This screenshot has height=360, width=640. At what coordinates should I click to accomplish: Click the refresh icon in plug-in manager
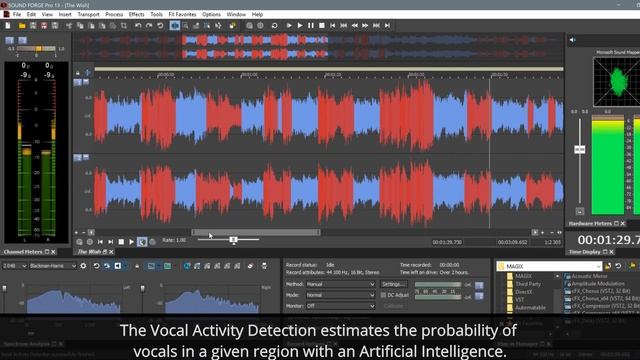pos(618,266)
